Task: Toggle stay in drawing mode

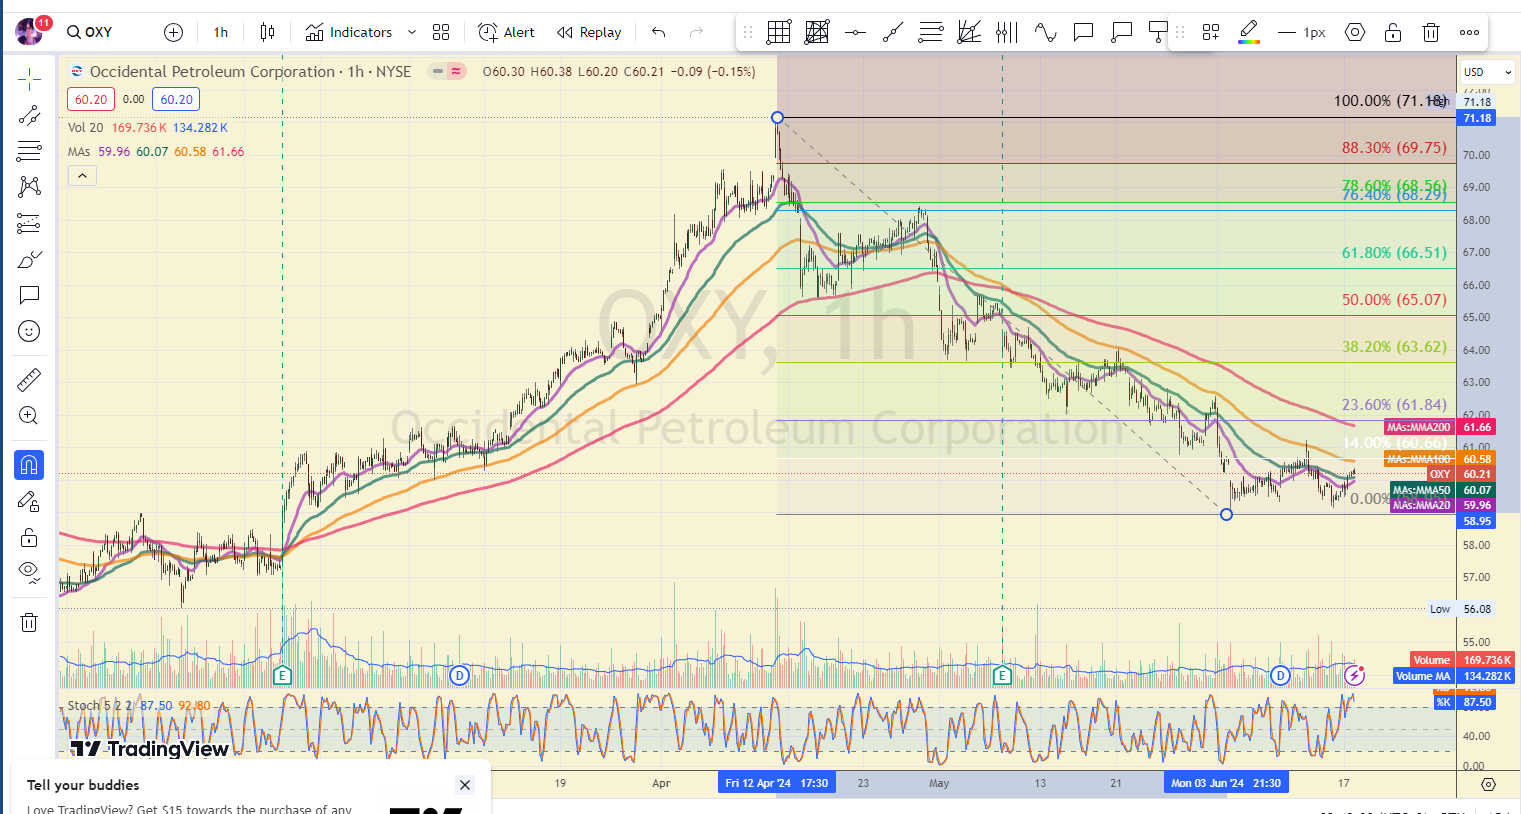Action: coord(29,501)
